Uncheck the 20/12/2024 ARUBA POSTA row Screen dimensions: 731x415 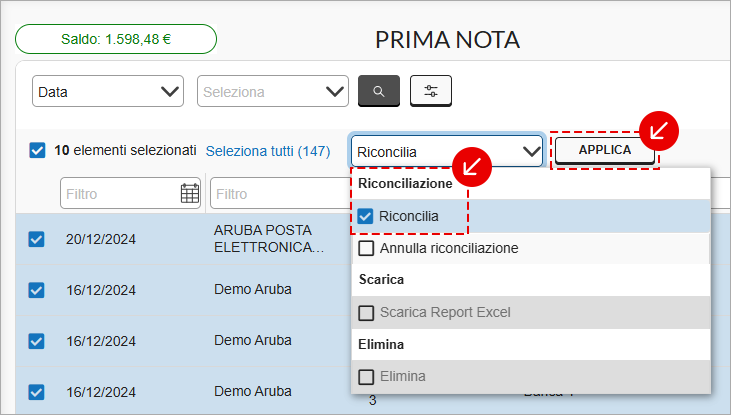[x=36, y=239]
